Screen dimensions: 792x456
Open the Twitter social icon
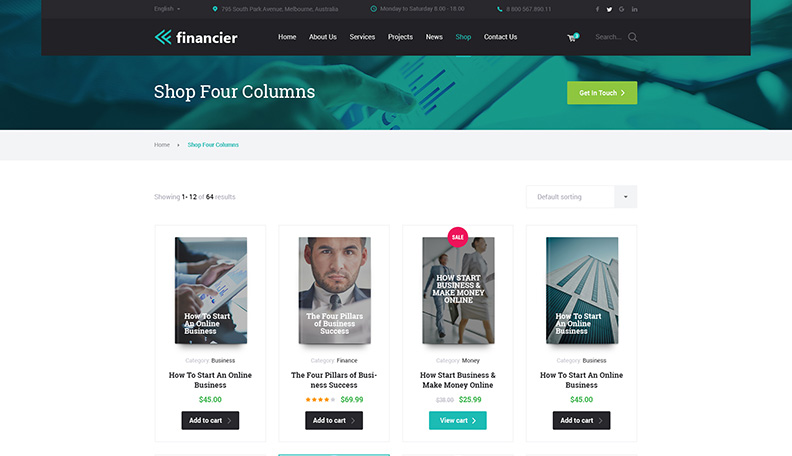[x=609, y=9]
